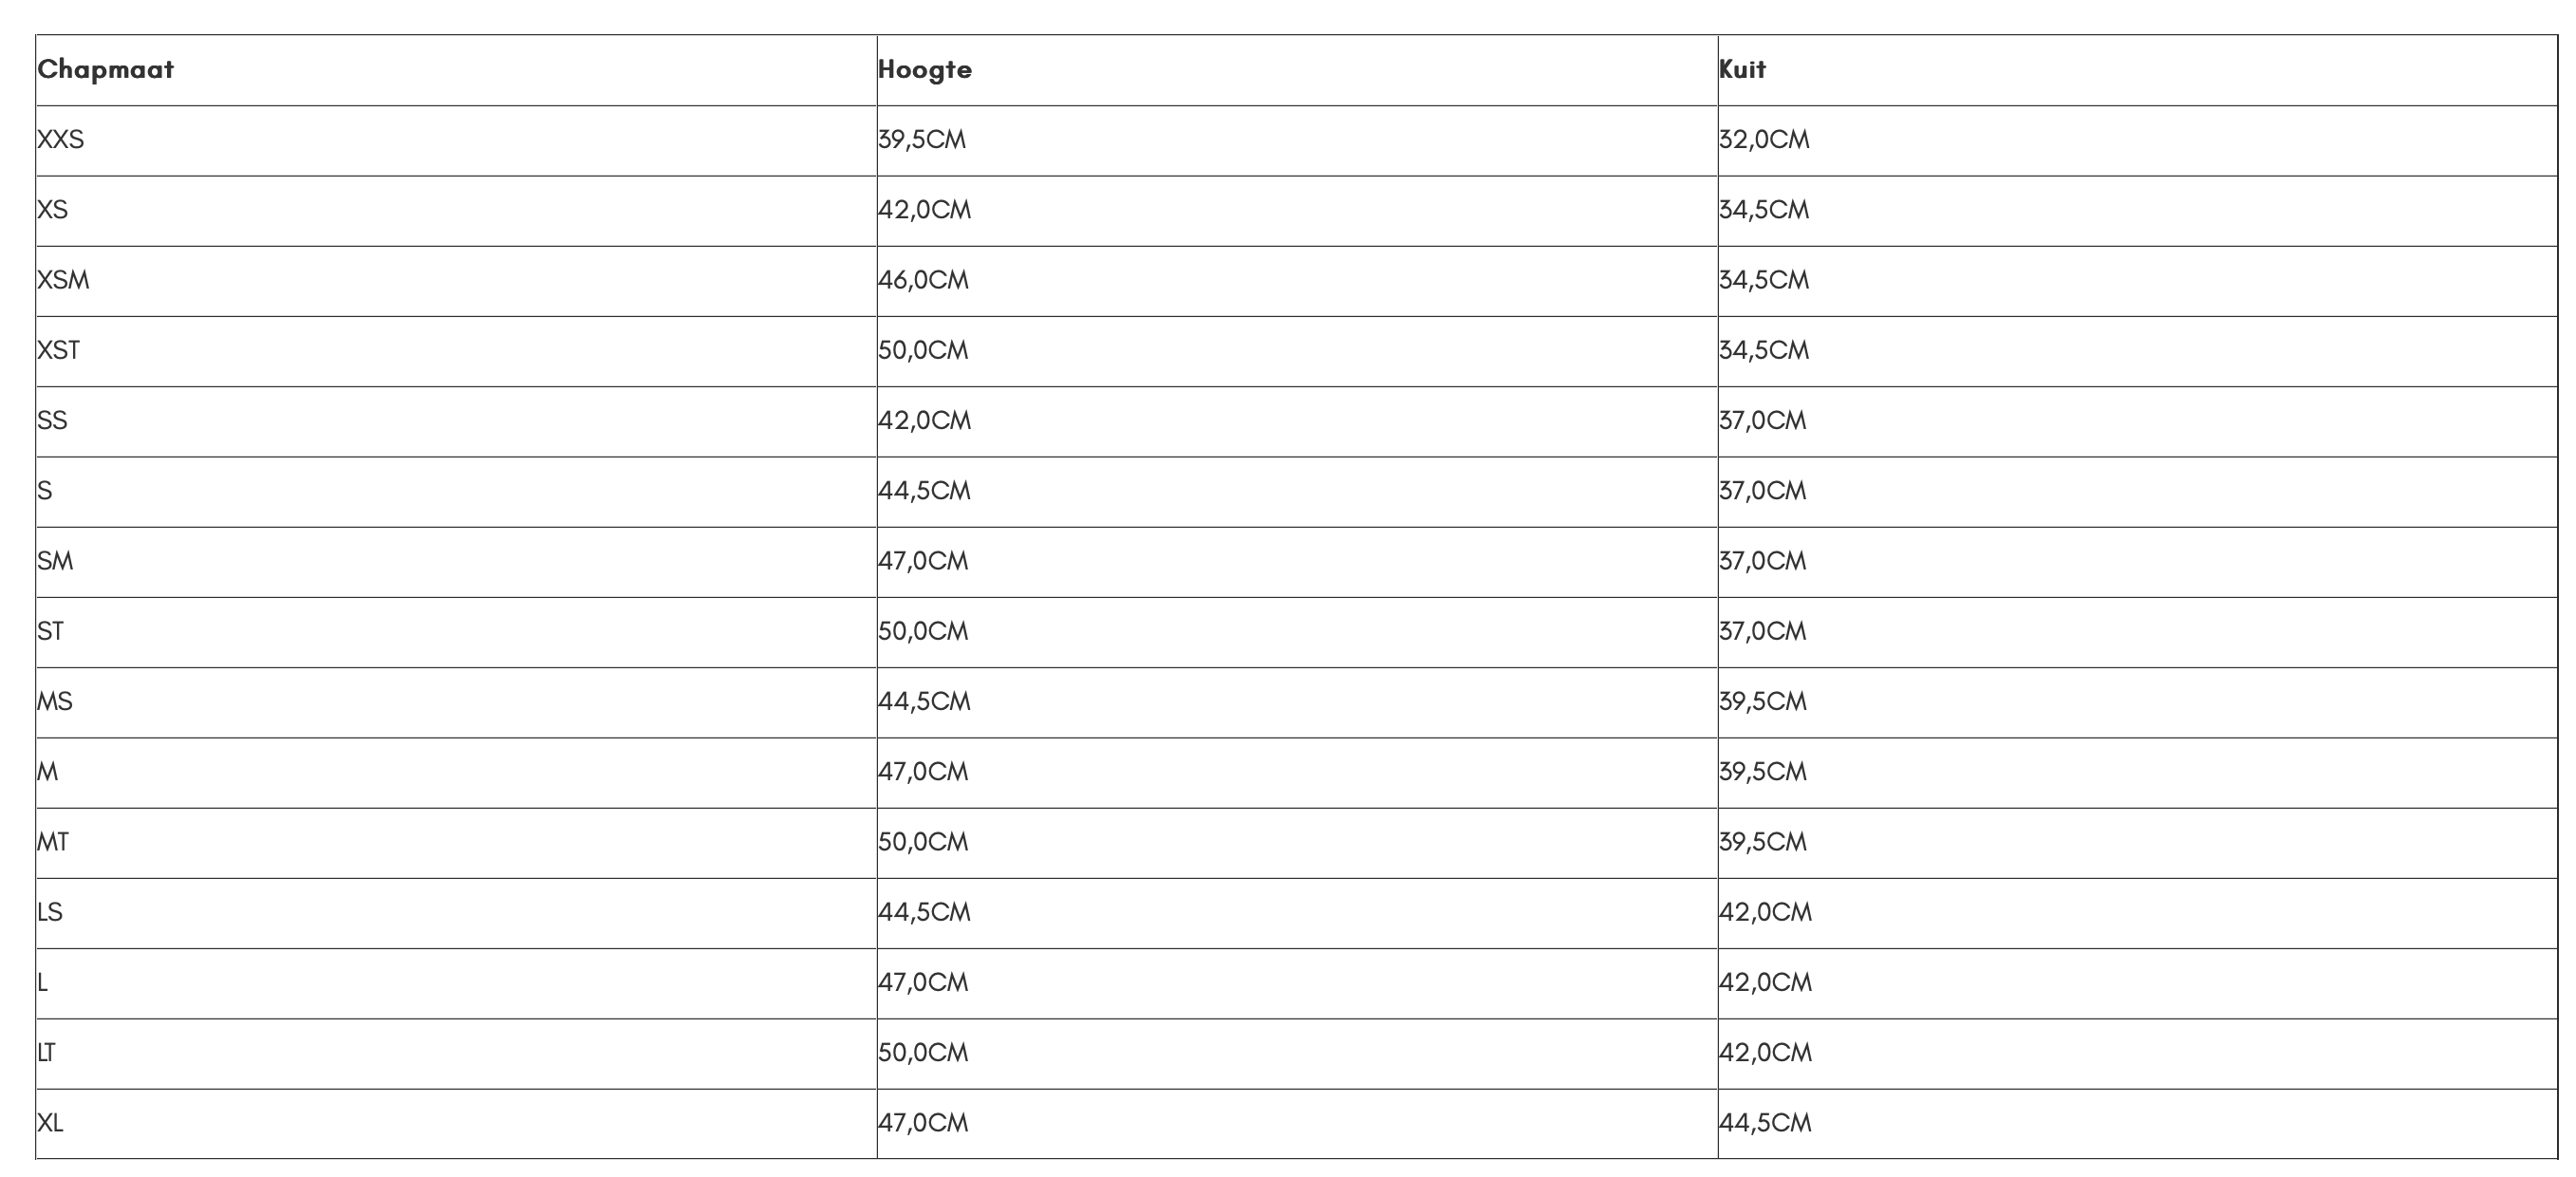The height and width of the screenshot is (1177, 2576).
Task: Click the LS size cell
Action: [x=50, y=912]
